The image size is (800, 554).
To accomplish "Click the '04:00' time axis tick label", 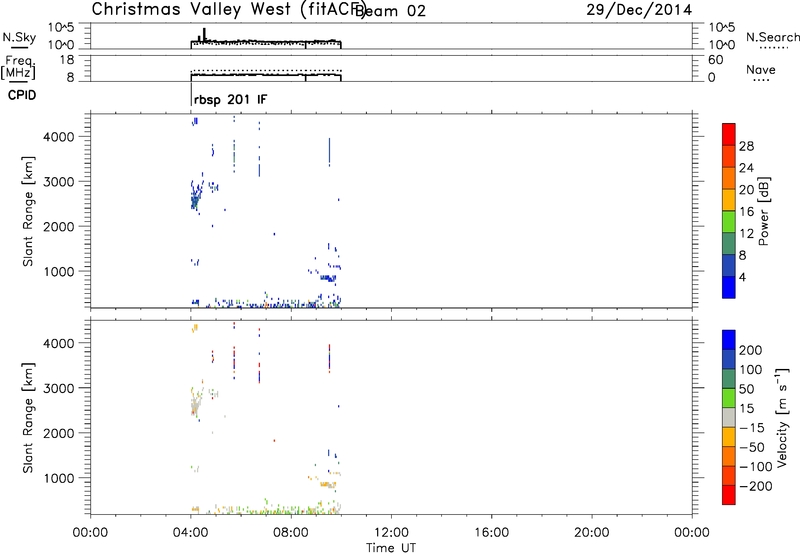I will pos(191,533).
